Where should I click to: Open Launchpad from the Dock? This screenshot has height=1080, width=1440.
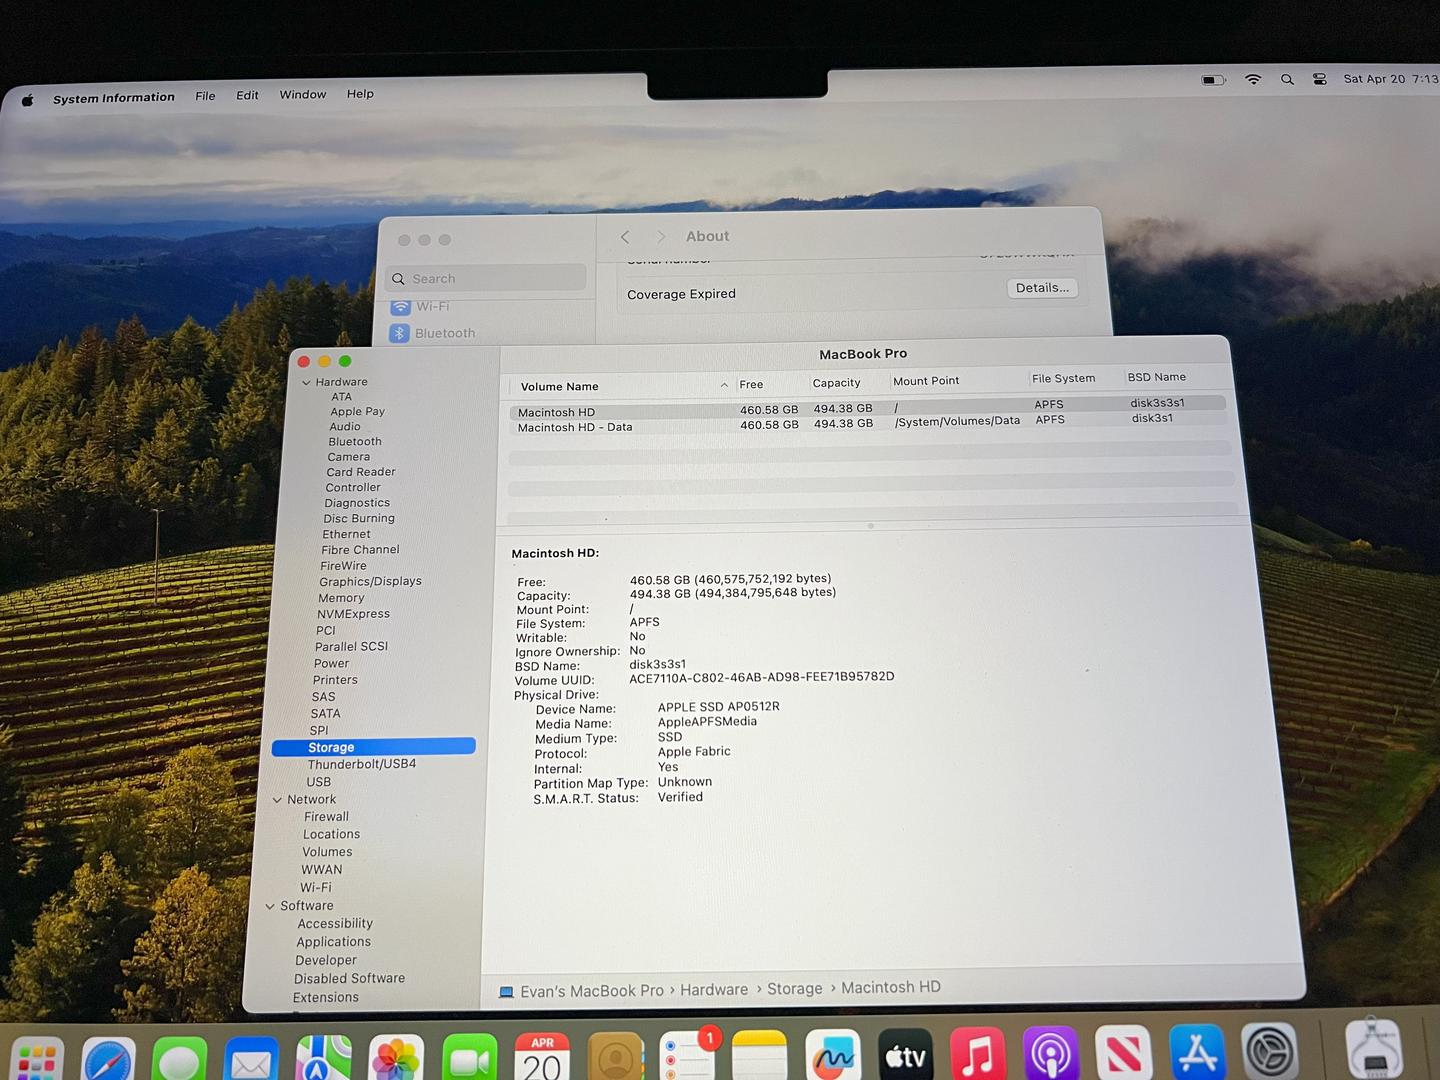[x=37, y=1059]
